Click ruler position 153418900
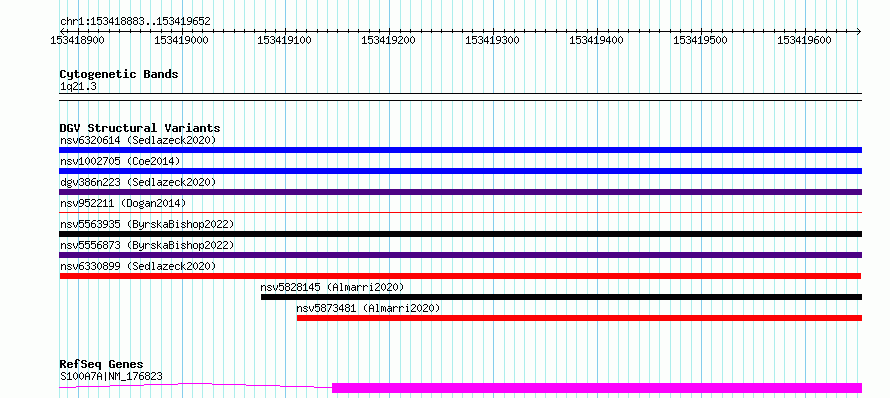 click(77, 40)
